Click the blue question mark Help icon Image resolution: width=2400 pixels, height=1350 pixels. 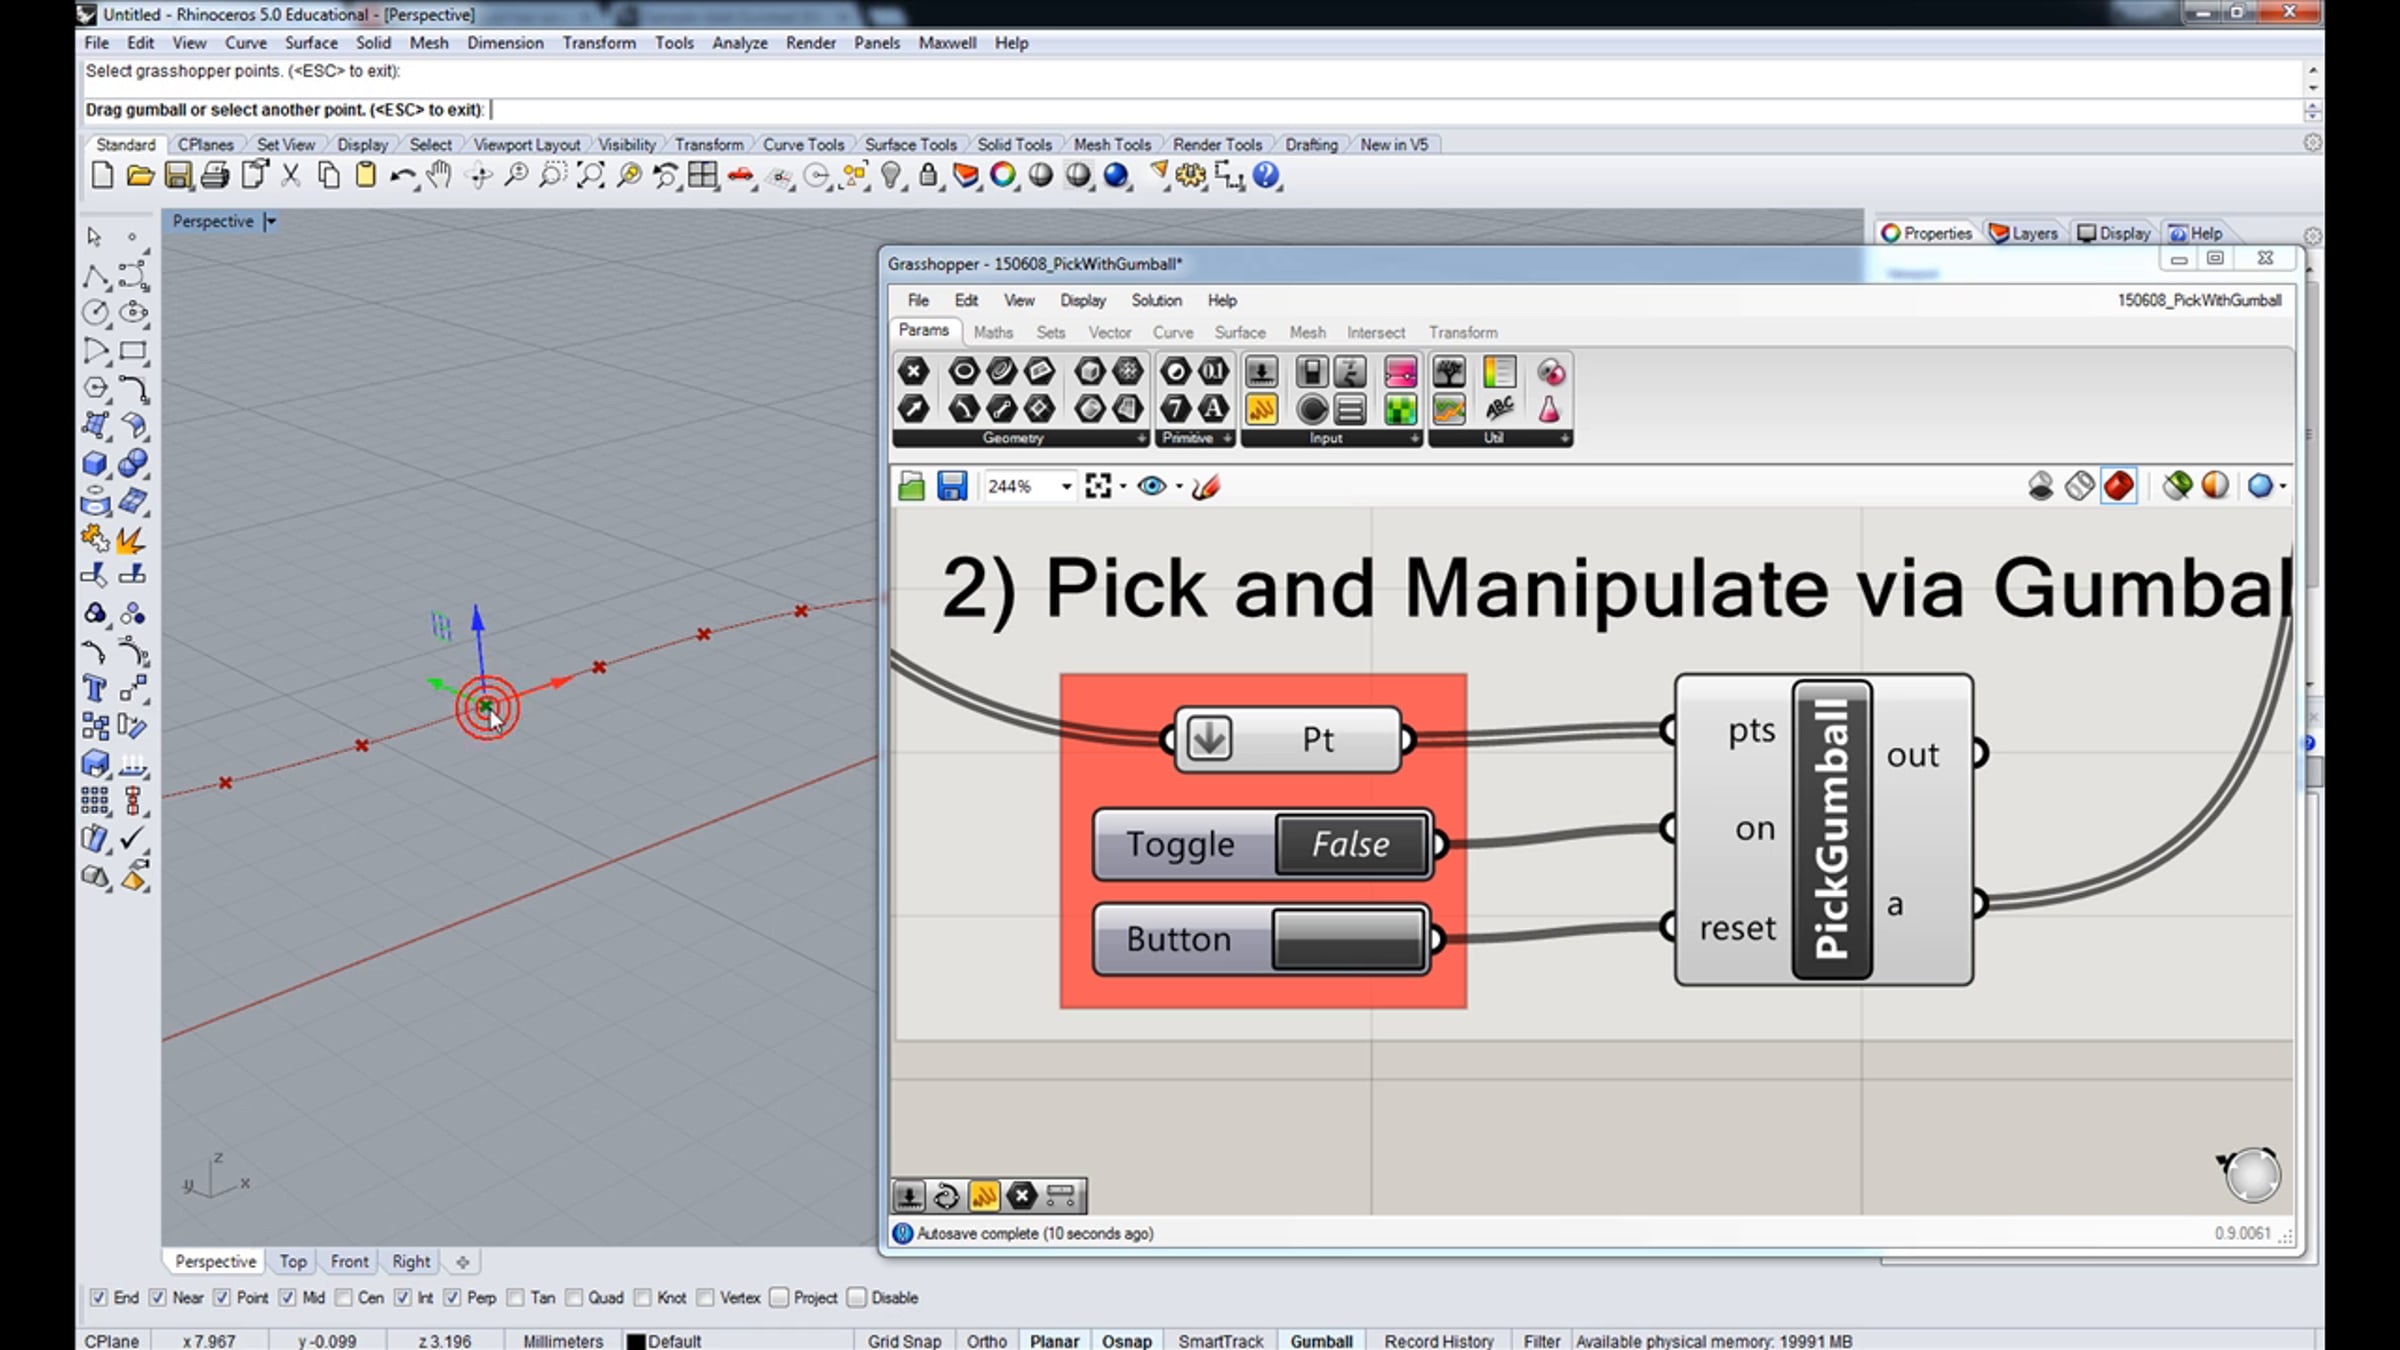point(1266,176)
